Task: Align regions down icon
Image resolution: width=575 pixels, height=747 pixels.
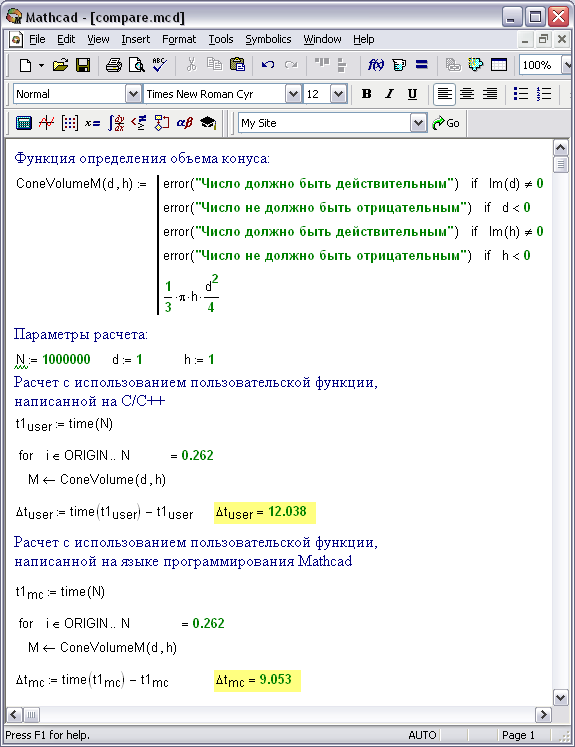Action: click(342, 65)
